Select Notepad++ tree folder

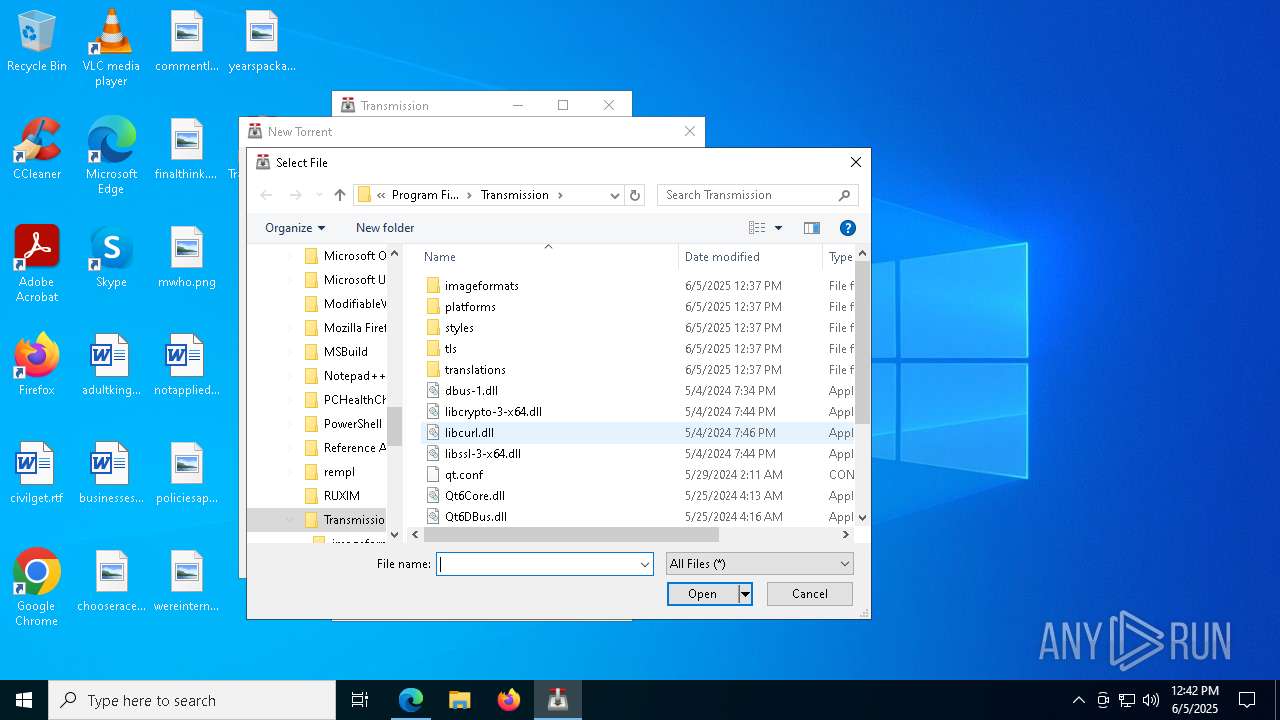(345, 376)
